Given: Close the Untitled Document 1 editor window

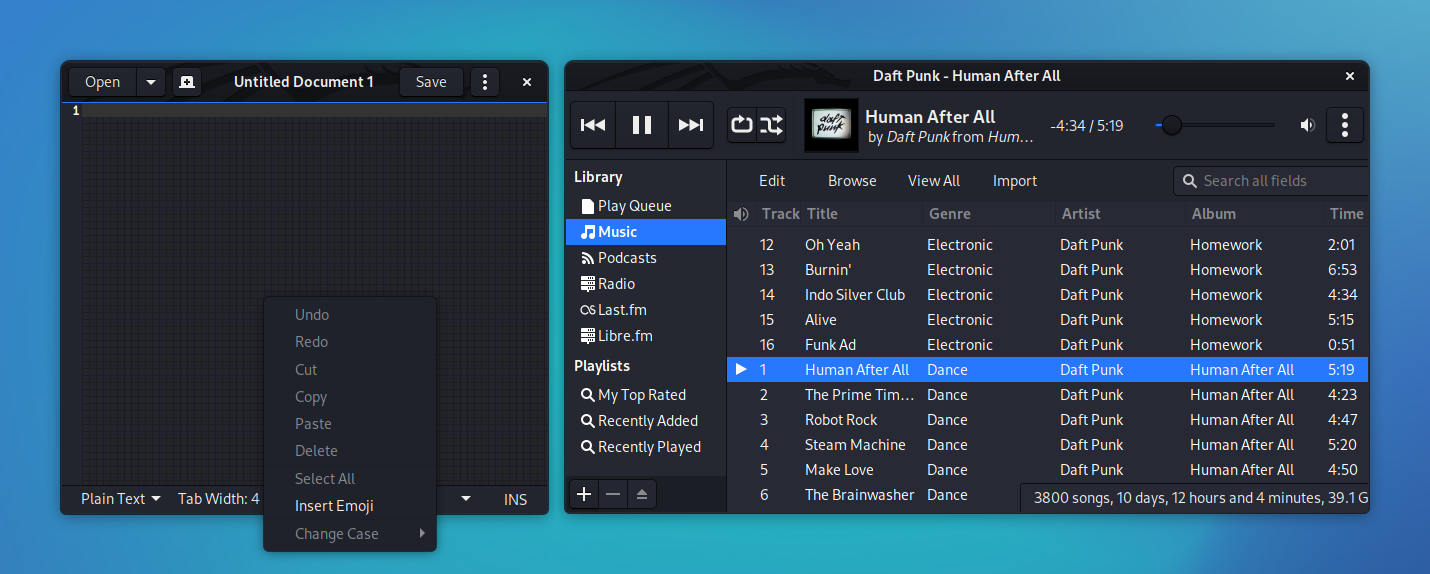Looking at the screenshot, I should [527, 82].
